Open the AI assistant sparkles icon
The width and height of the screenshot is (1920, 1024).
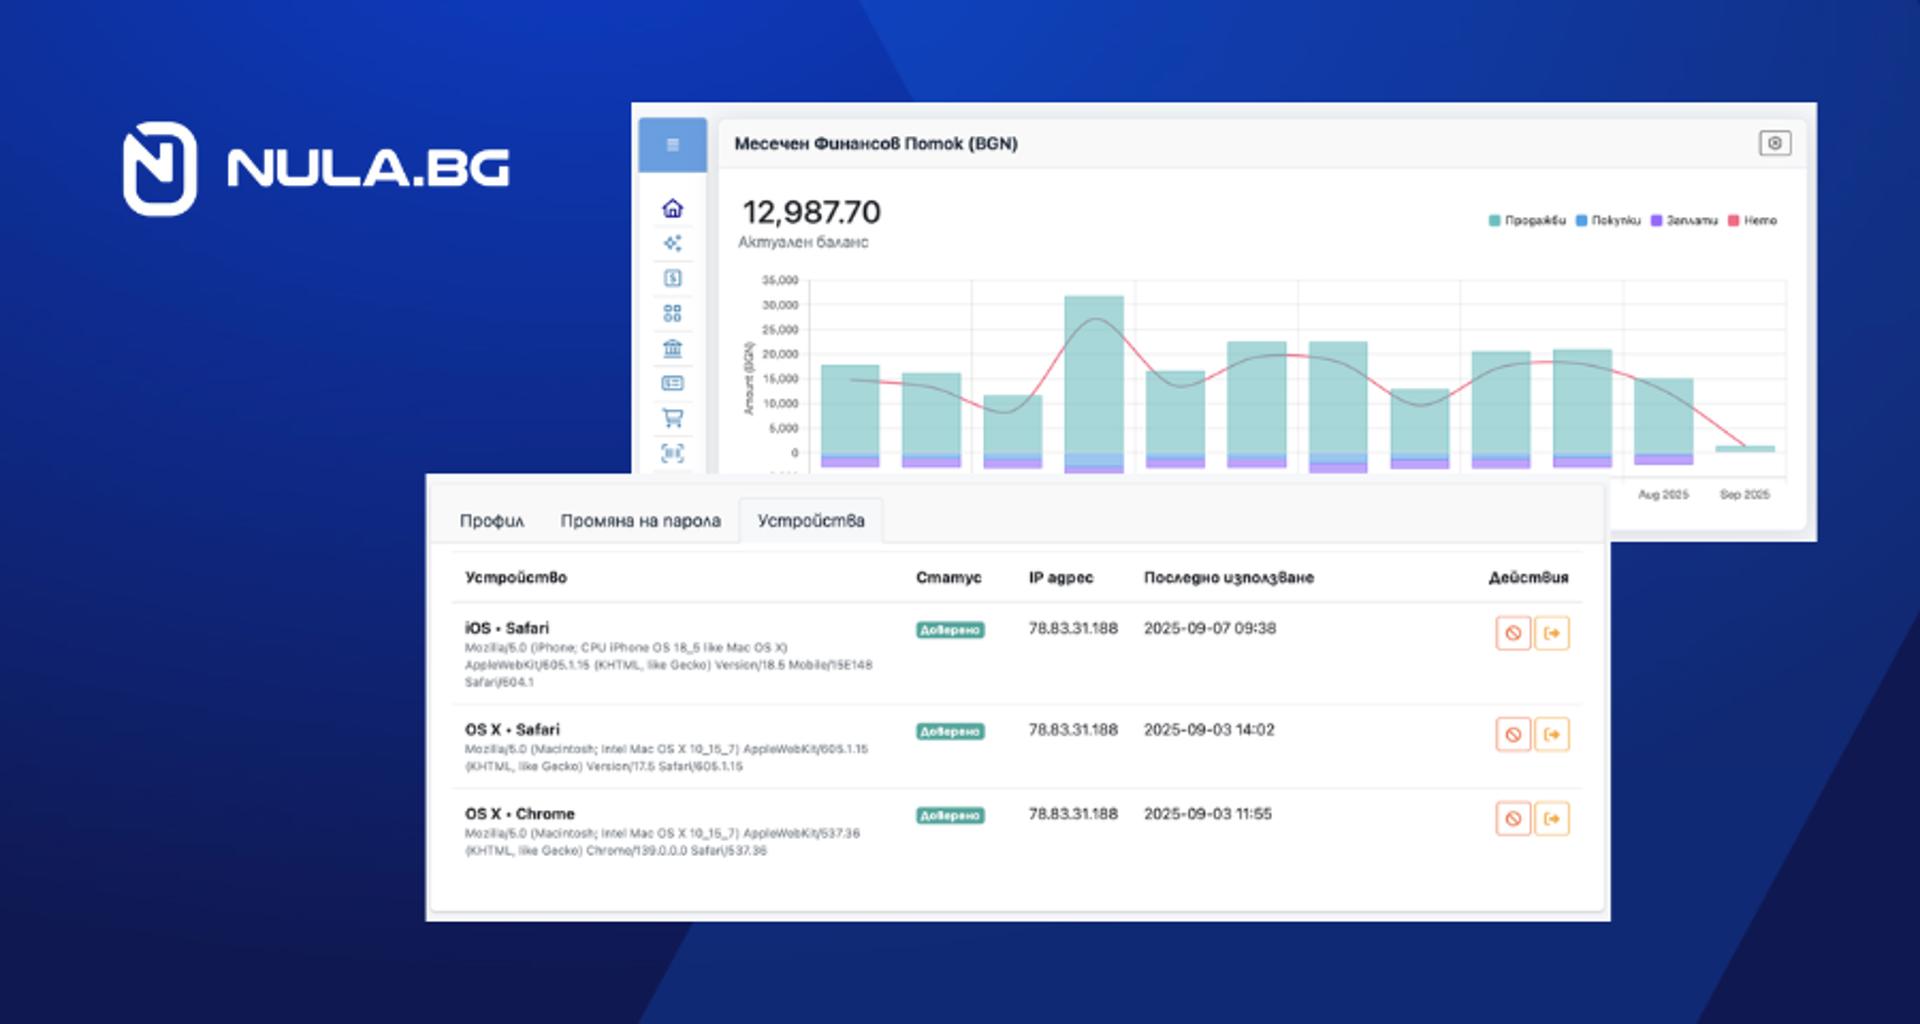coord(673,243)
